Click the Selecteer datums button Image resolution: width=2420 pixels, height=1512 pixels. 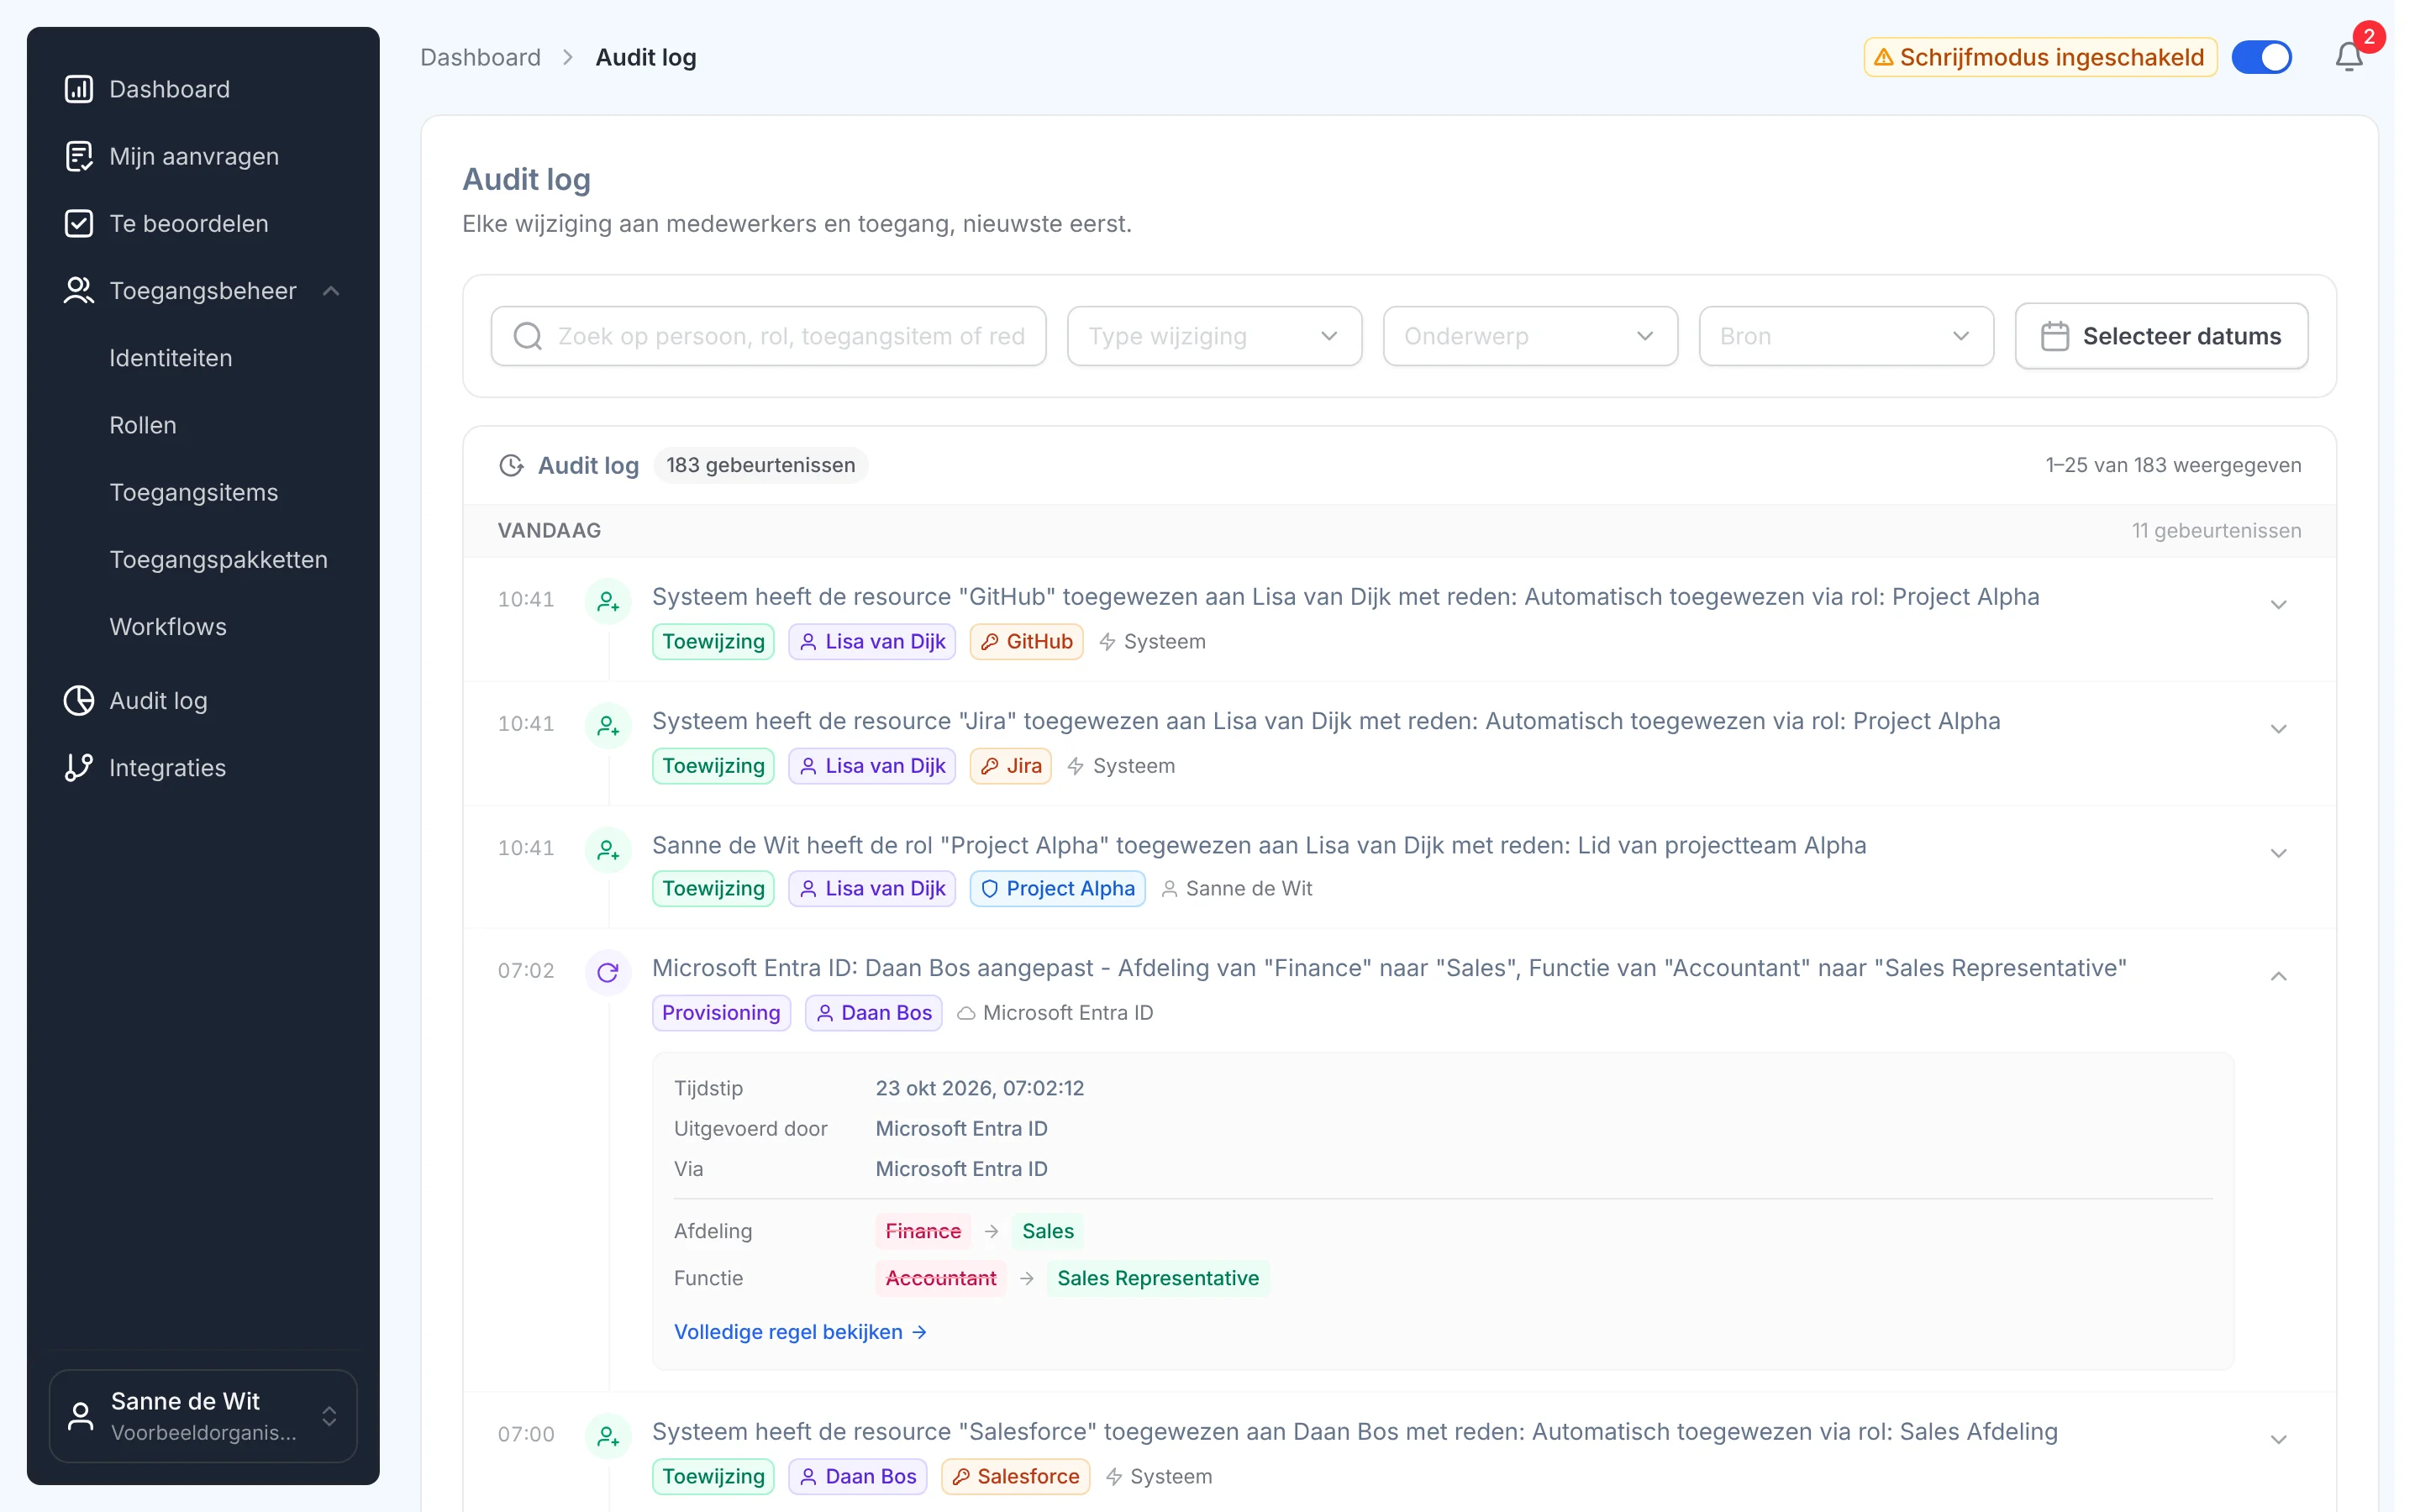tap(2161, 336)
